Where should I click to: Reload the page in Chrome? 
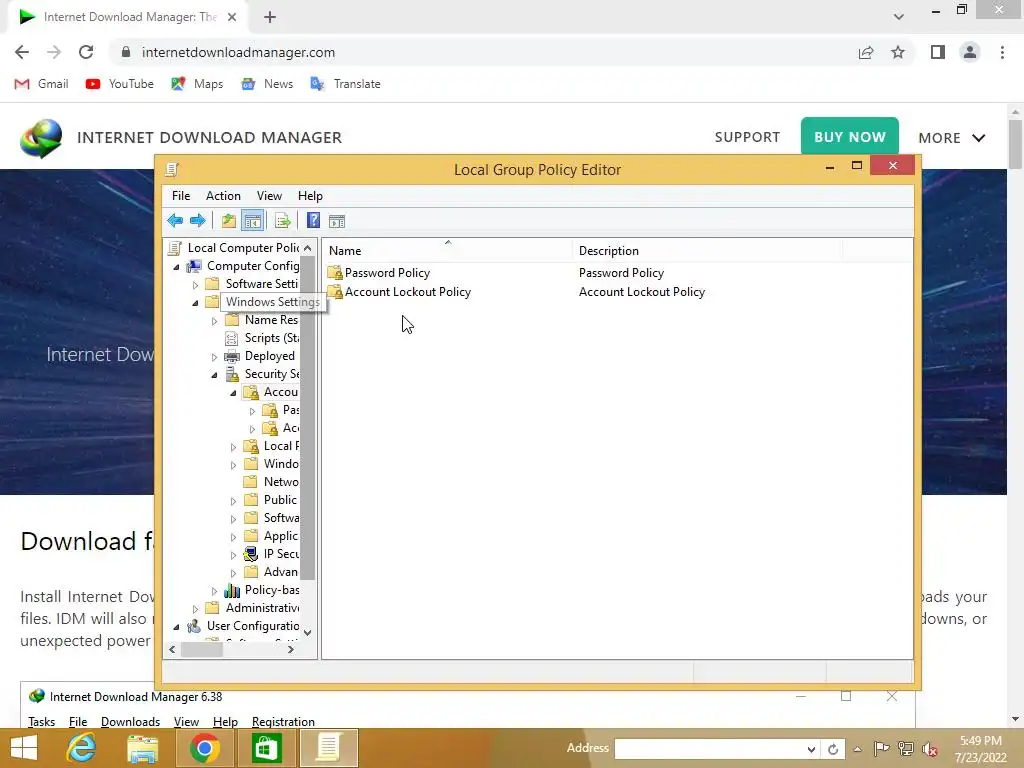[86, 52]
